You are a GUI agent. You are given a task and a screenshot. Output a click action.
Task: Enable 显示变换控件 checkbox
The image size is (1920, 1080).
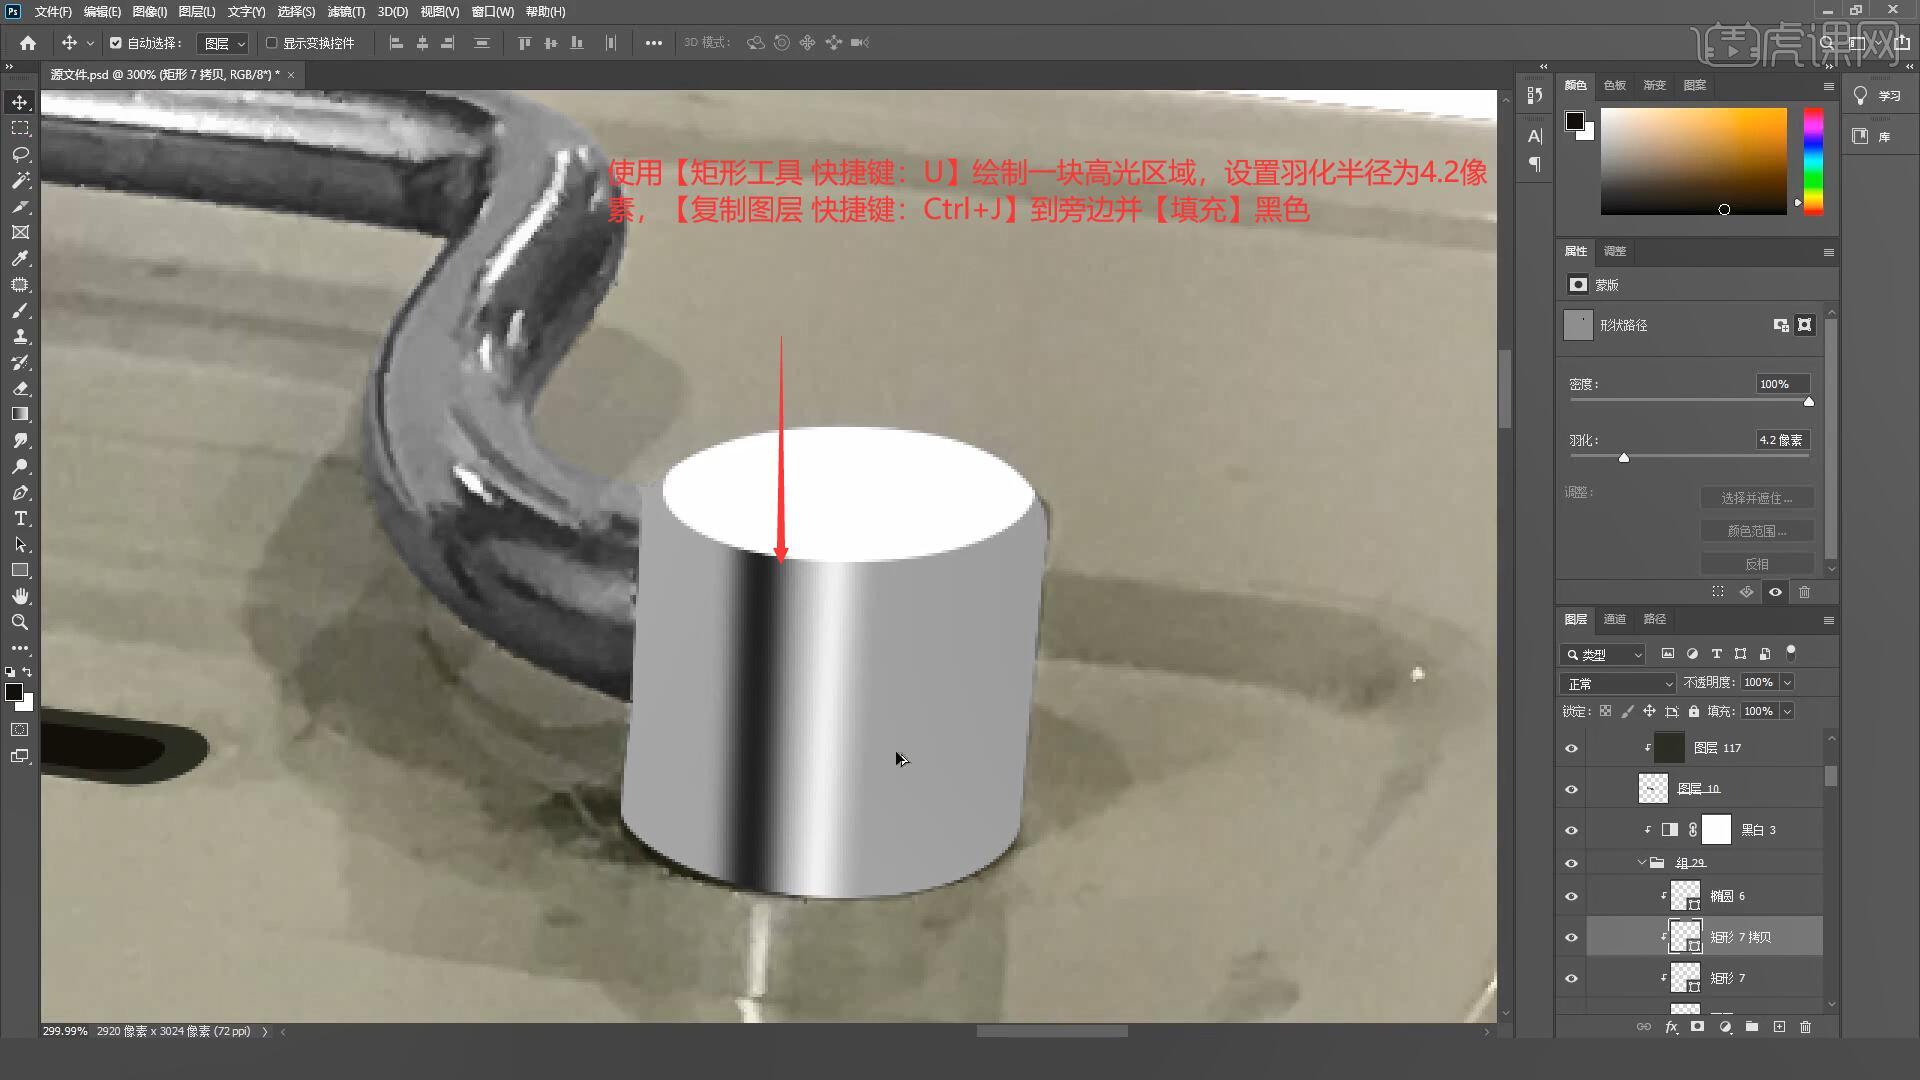coord(271,43)
